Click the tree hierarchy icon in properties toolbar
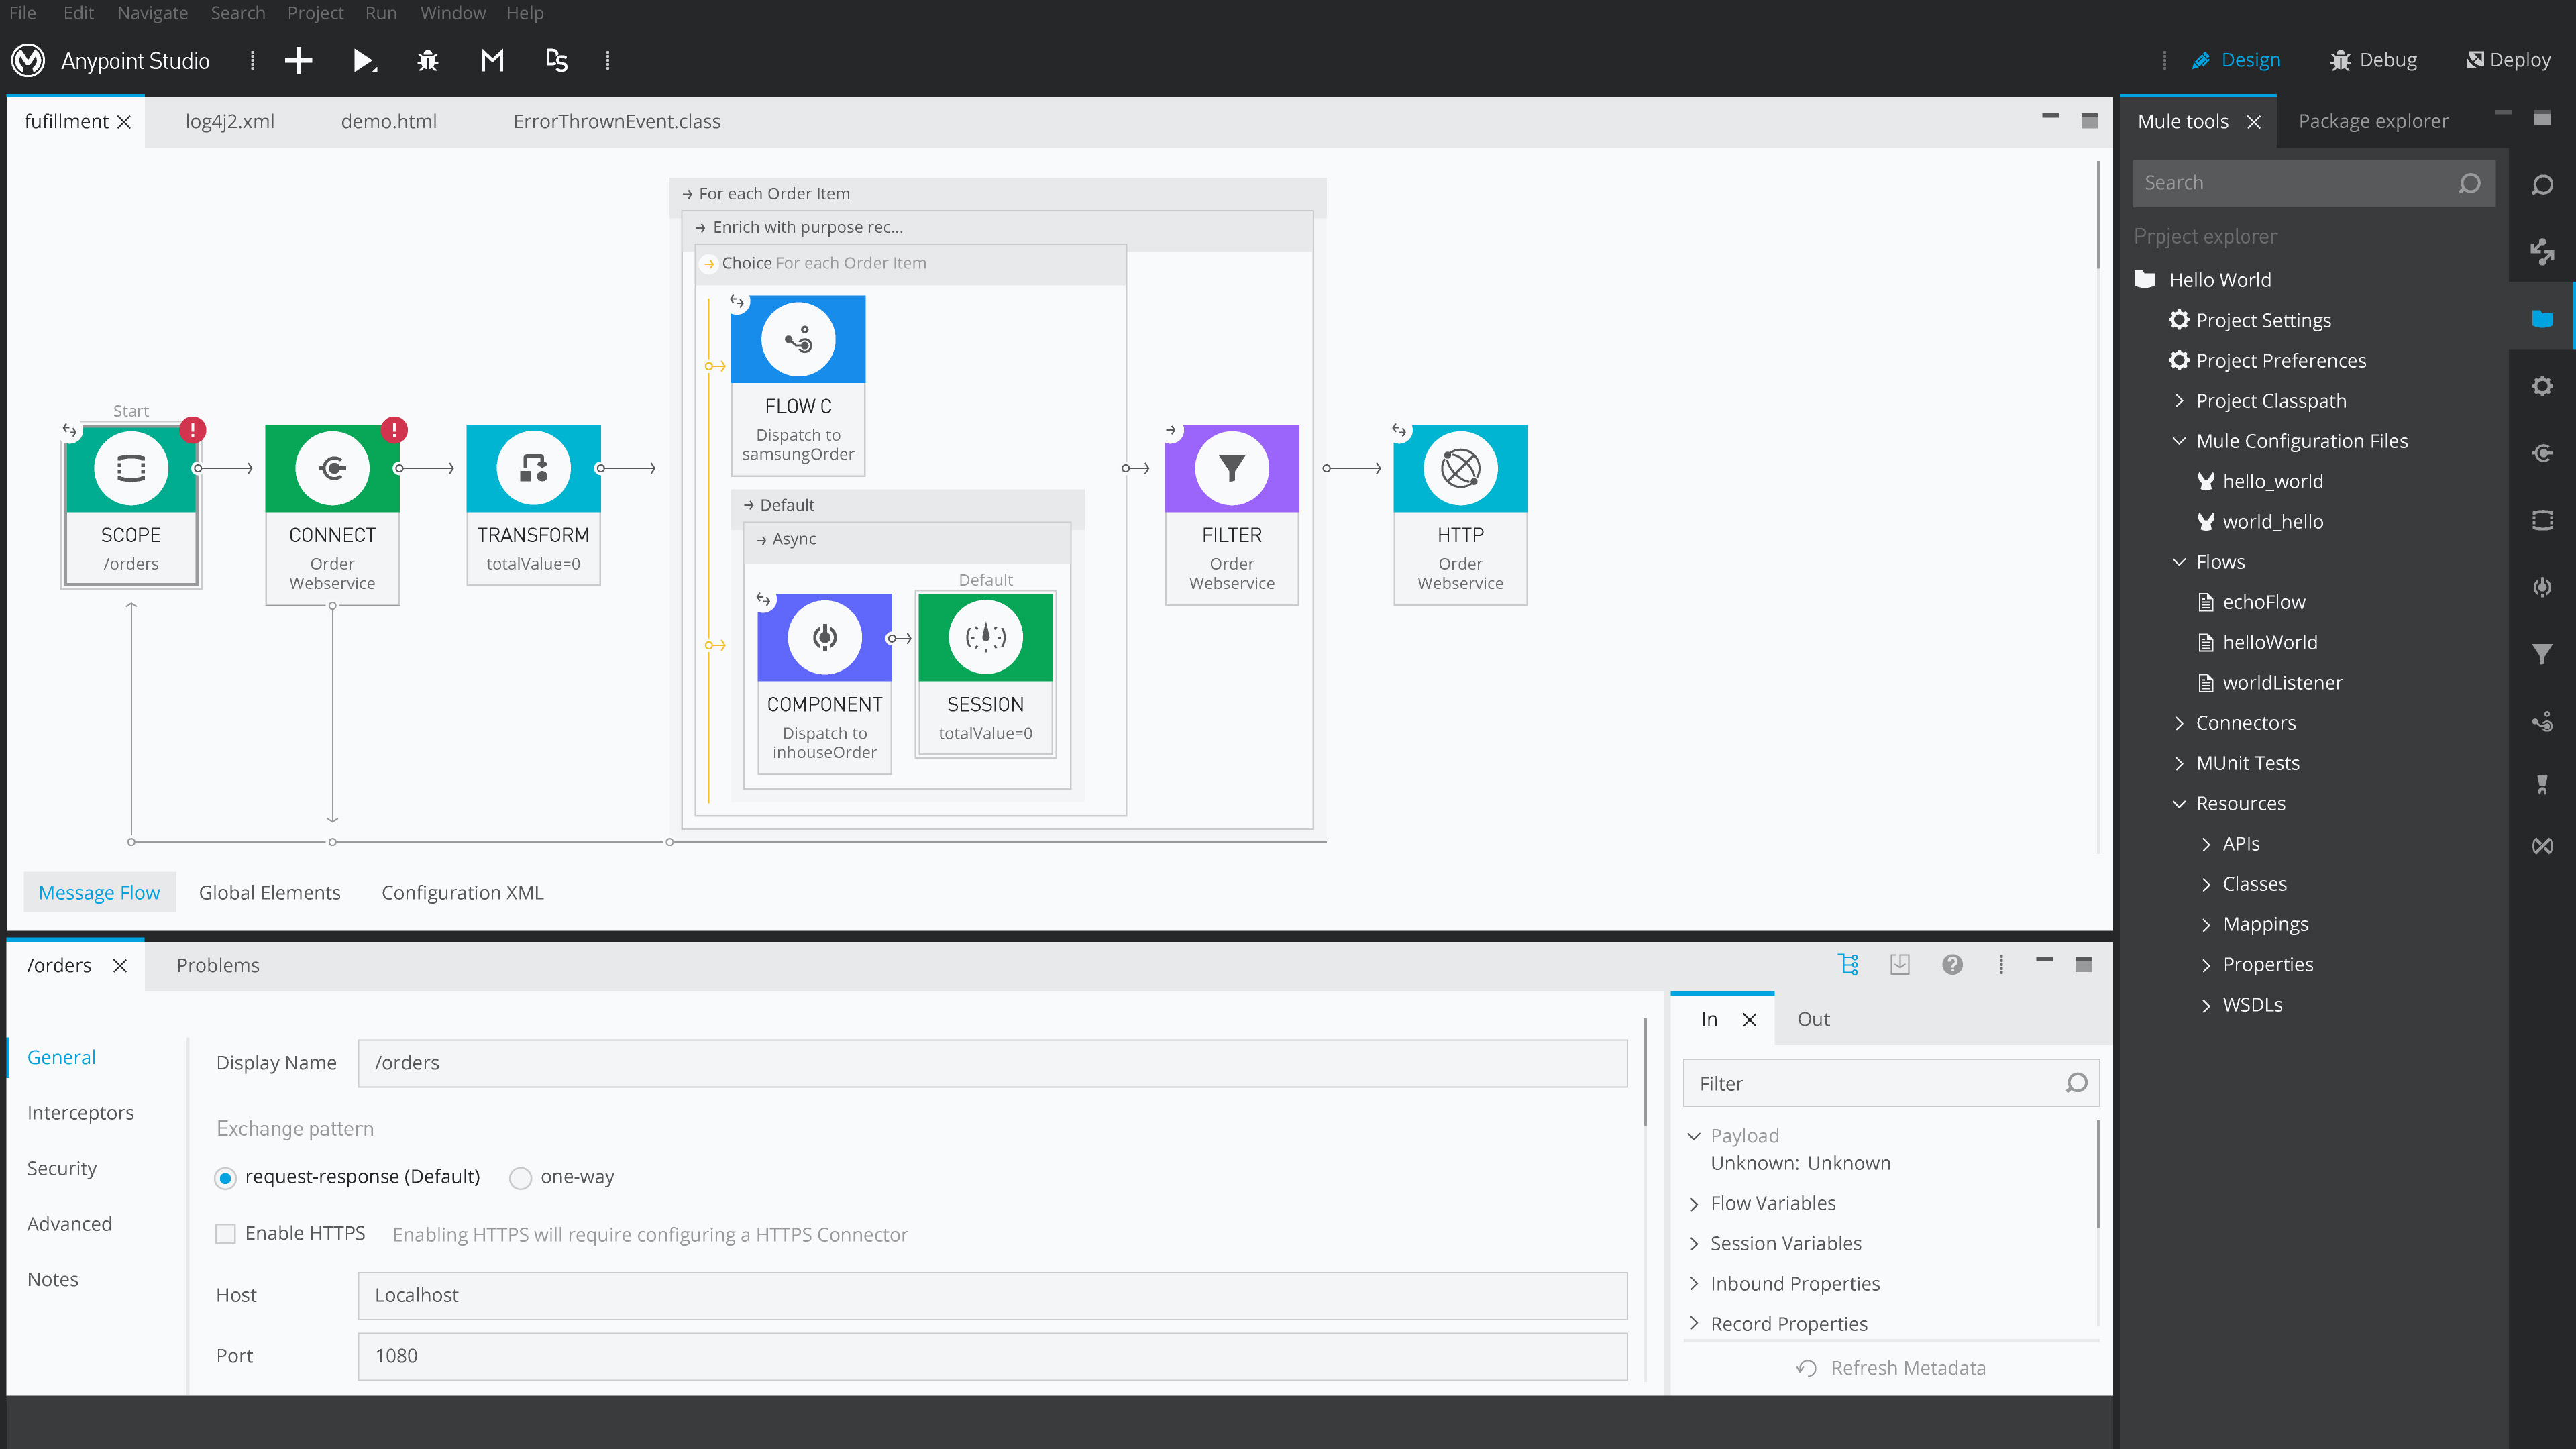2576x1449 pixels. 1848,964
